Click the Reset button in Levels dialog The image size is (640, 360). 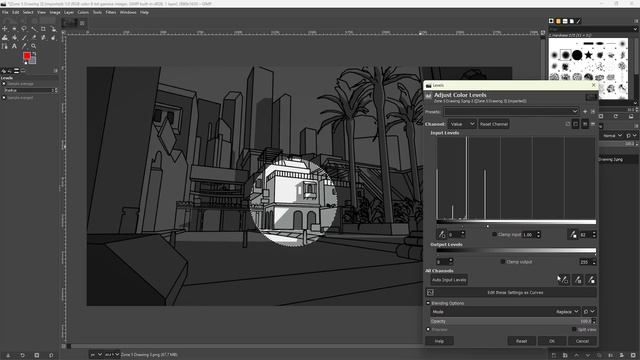(x=521, y=341)
